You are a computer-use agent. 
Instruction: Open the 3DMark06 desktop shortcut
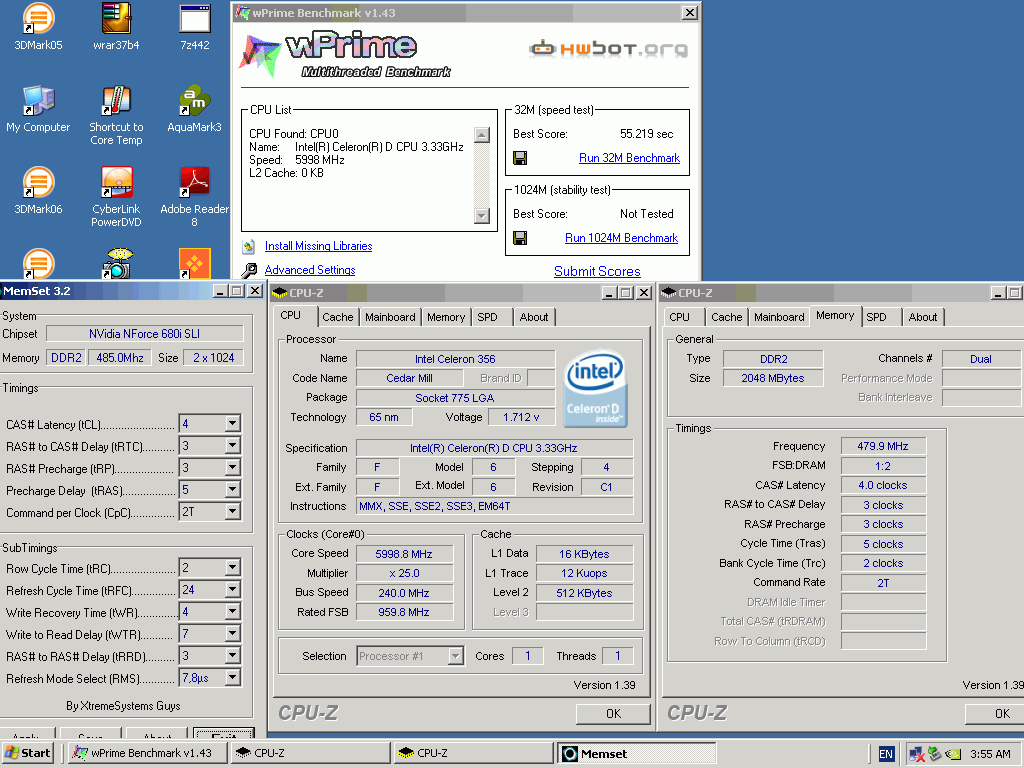tap(38, 191)
